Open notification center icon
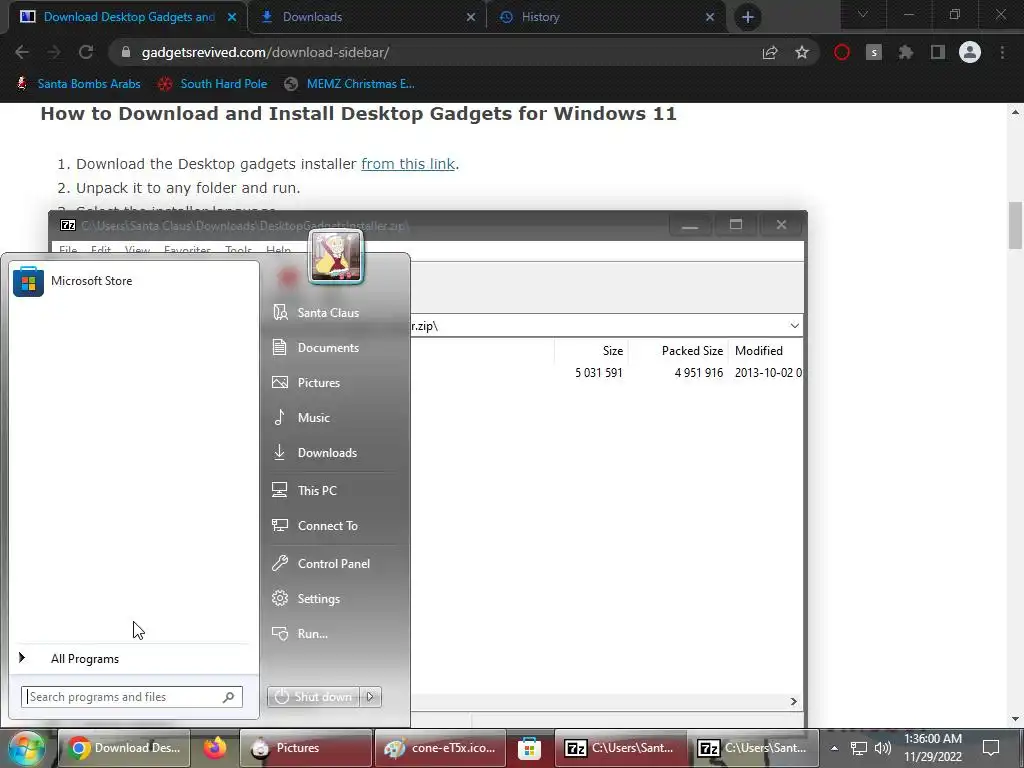The height and width of the screenshot is (768, 1024). point(991,748)
